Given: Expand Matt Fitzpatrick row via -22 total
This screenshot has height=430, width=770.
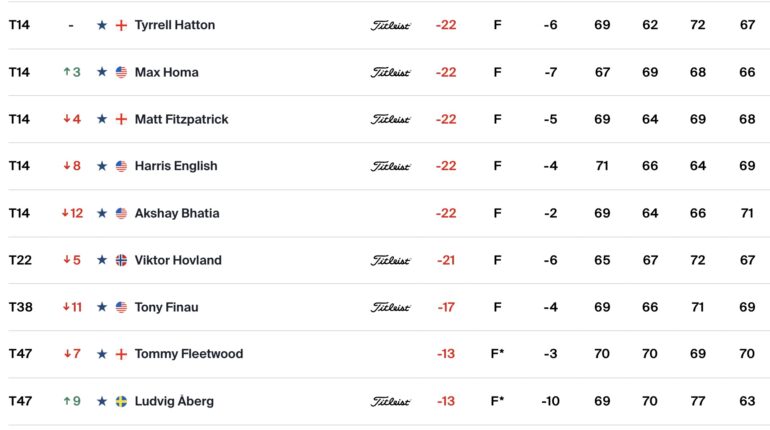Looking at the screenshot, I should click(446, 119).
